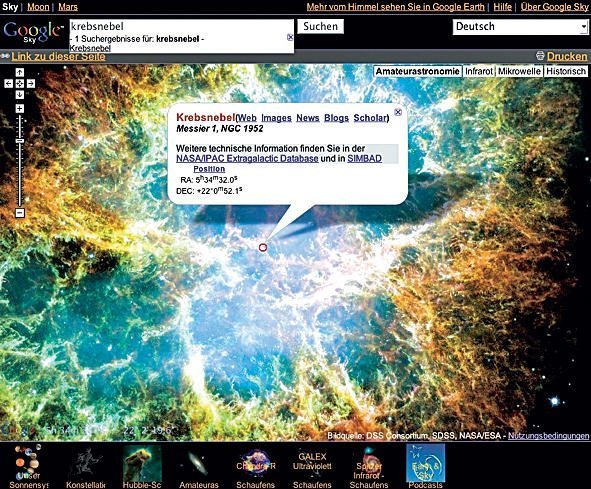Viewport: 591px width, 489px height.
Task: Pan the sky map left arrow
Action: pos(8,83)
